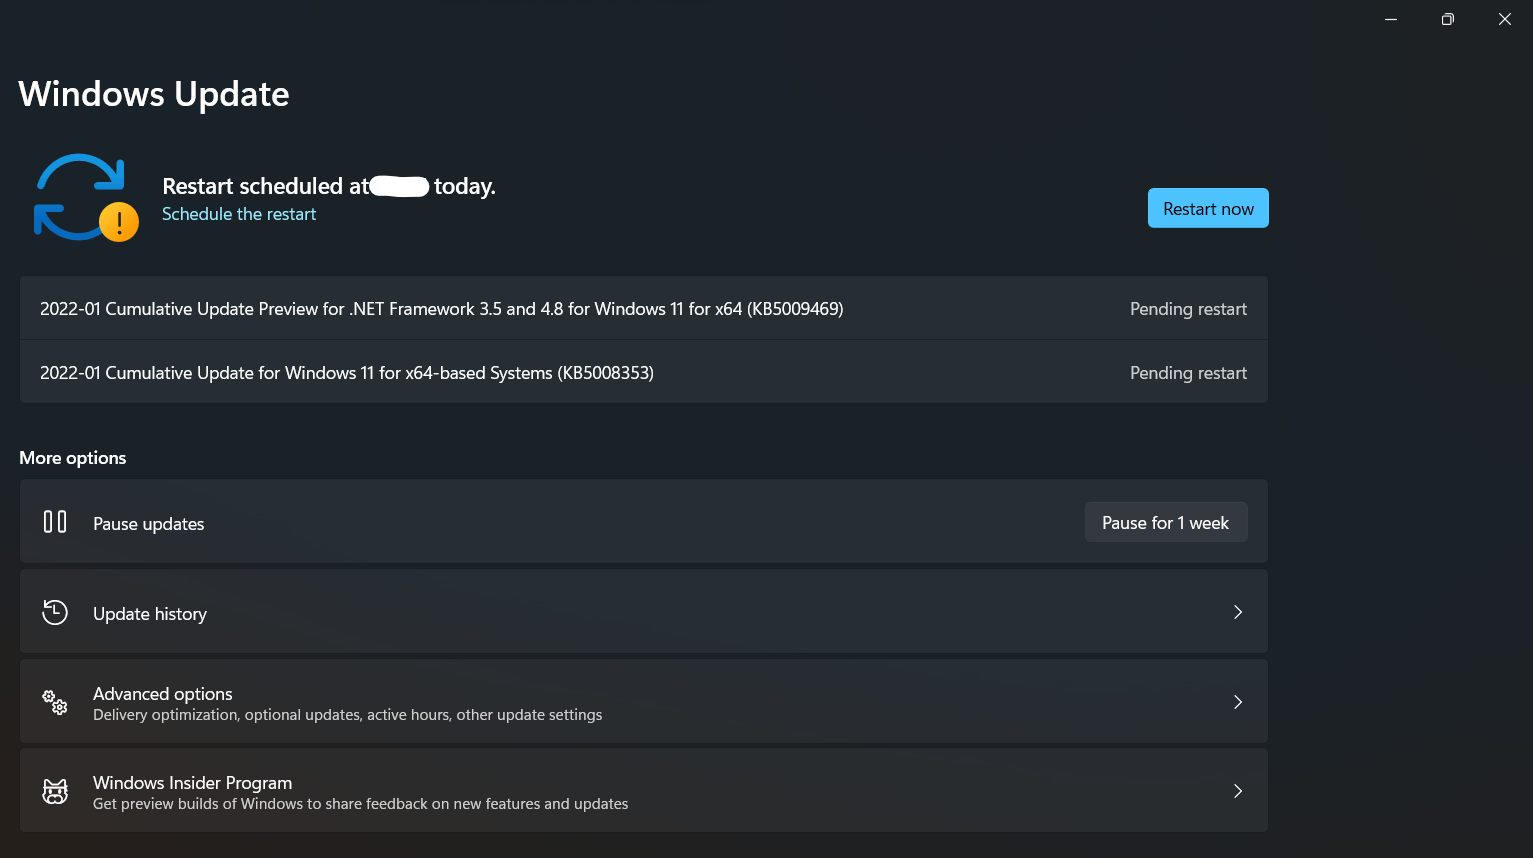The image size is (1533, 858).
Task: Click the Advanced options gears icon
Action: click(55, 702)
